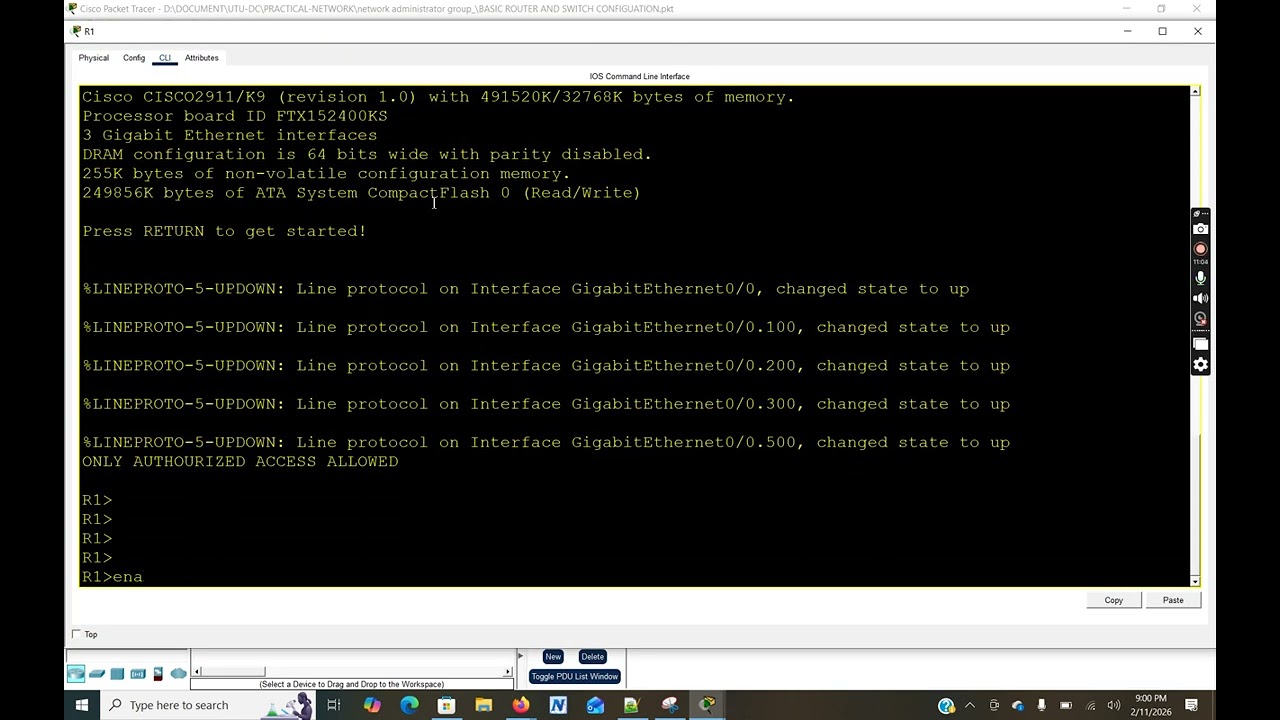Image resolution: width=1280 pixels, height=720 pixels.
Task: Open the Attributes tab
Action: click(202, 58)
